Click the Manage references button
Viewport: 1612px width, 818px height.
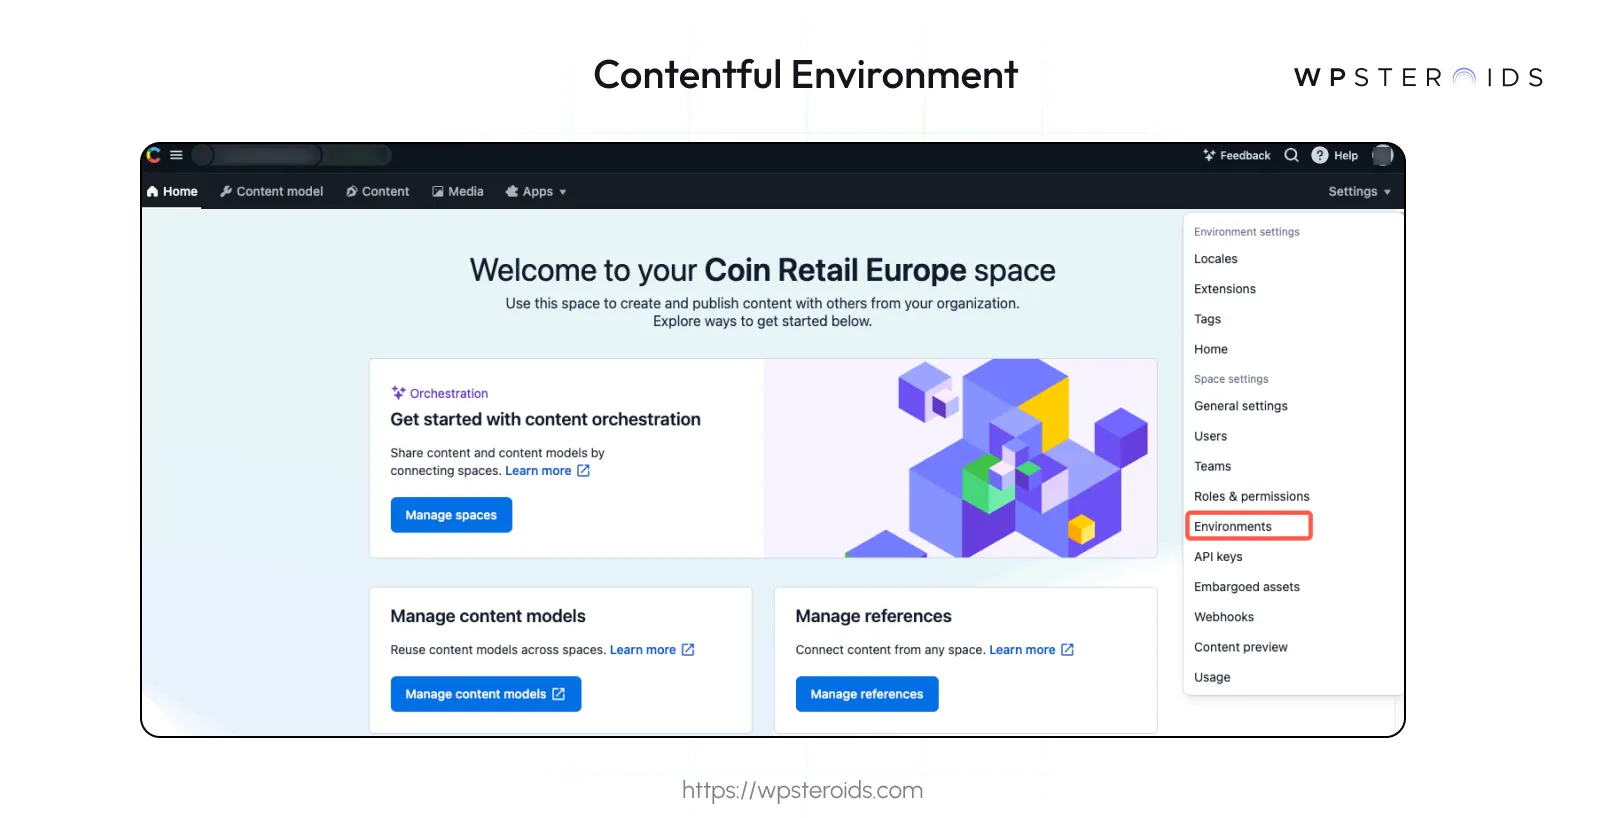[867, 694]
